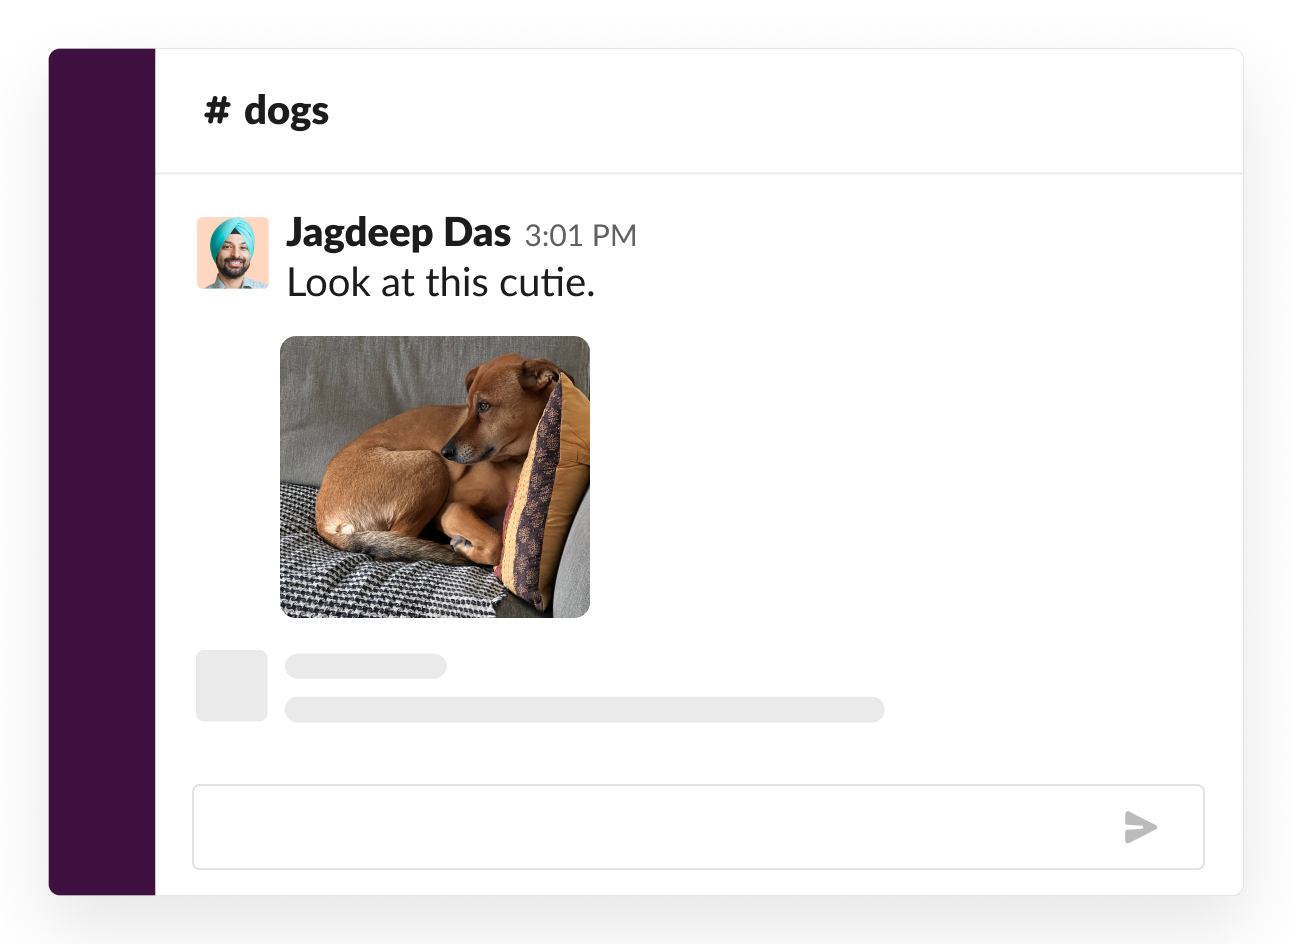
Task: Click Jagdeep Das's username
Action: pyautogui.click(x=399, y=232)
